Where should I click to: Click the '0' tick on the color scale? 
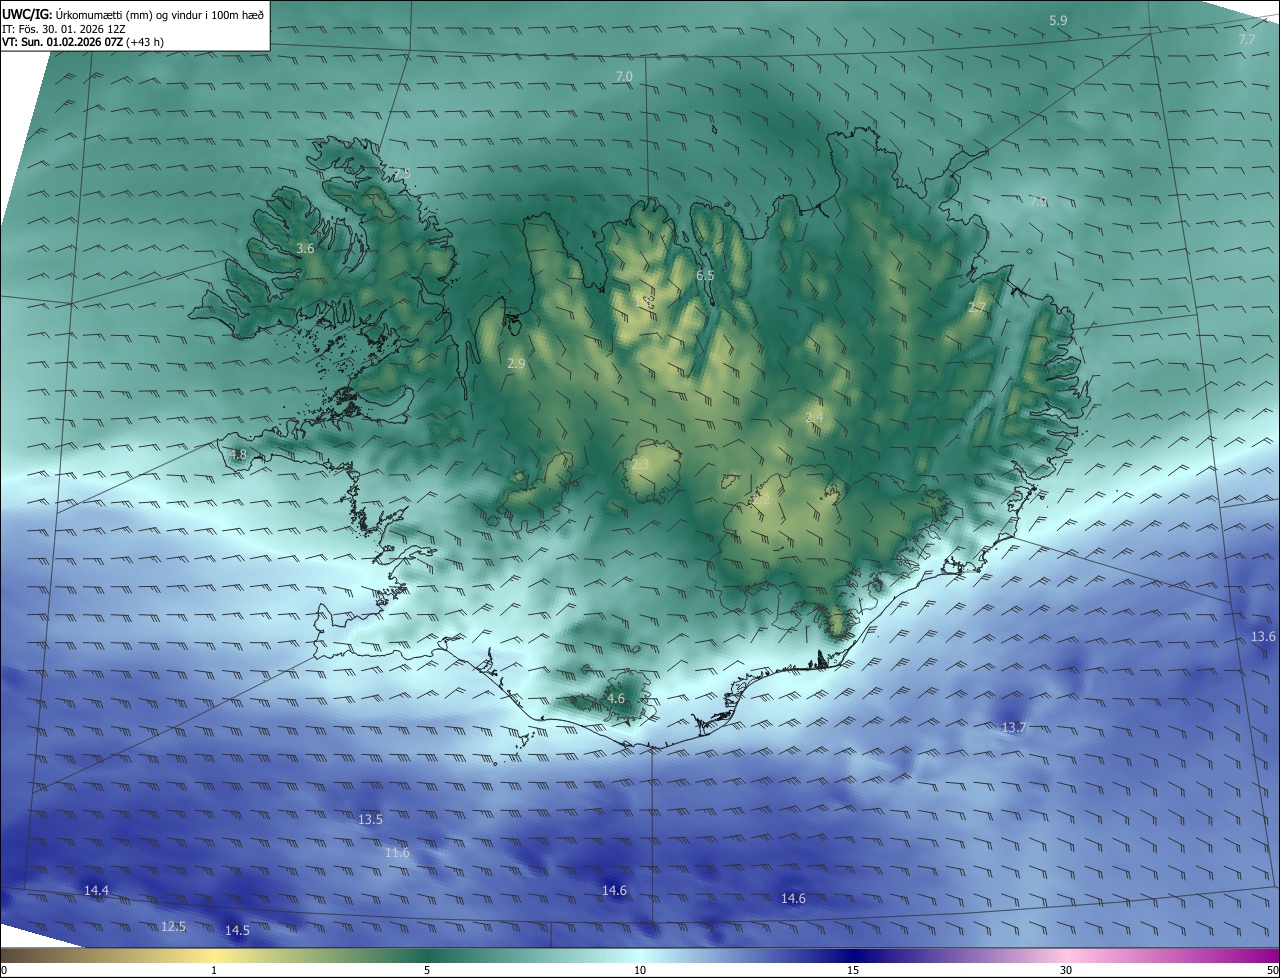click(4, 970)
